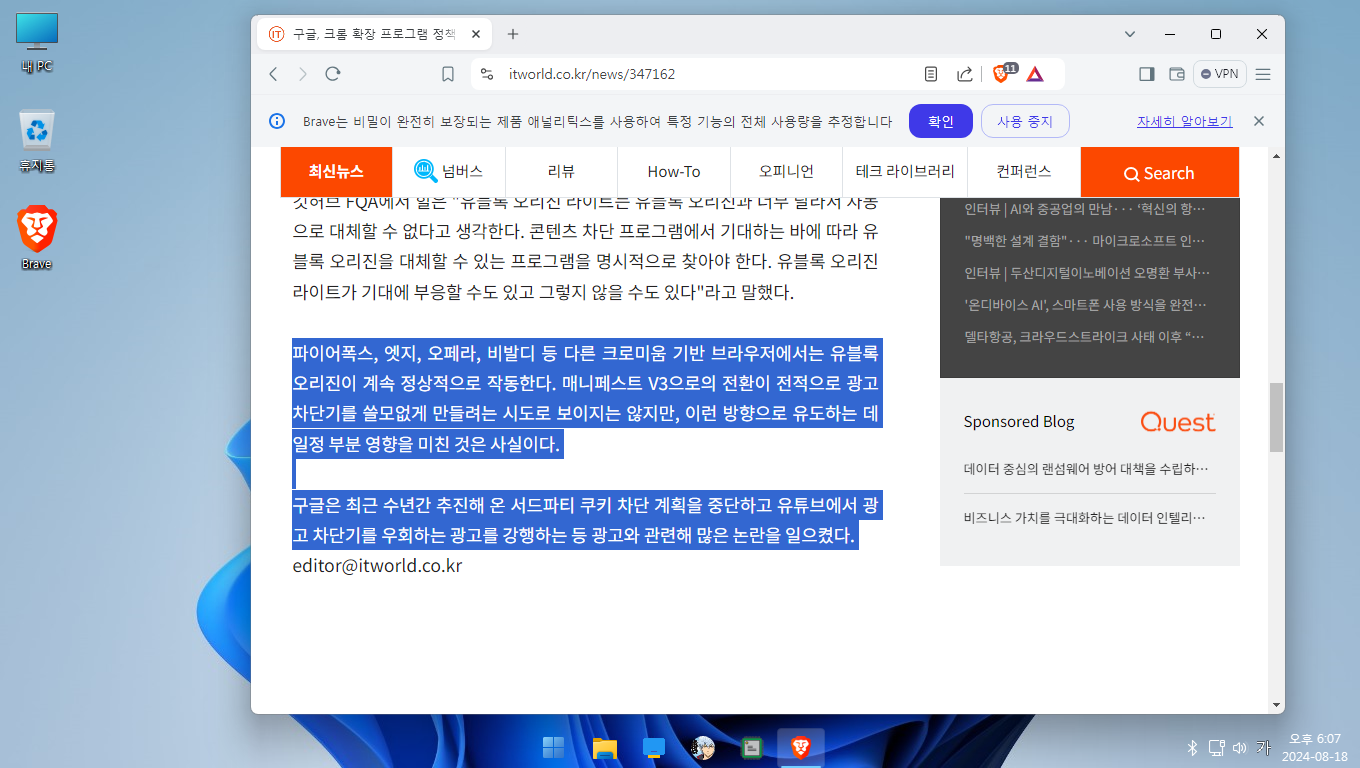This screenshot has height=768, width=1360.
Task: Open the 오피니언 section
Action: pyautogui.click(x=786, y=172)
